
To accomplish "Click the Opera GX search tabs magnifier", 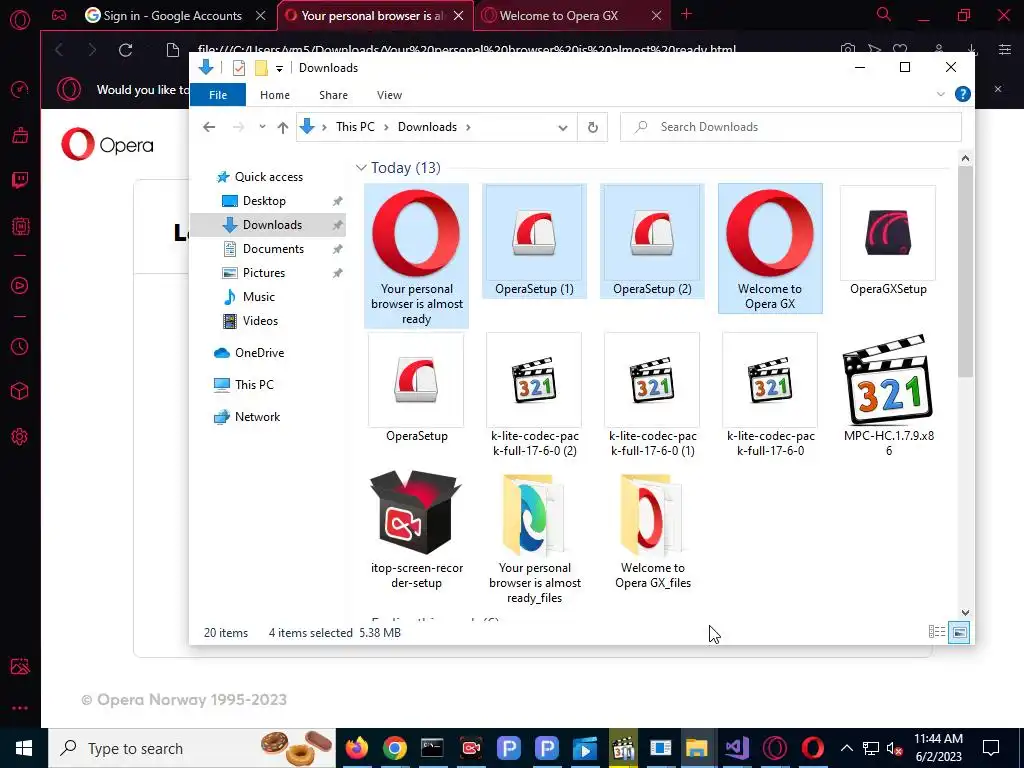I will (884, 14).
